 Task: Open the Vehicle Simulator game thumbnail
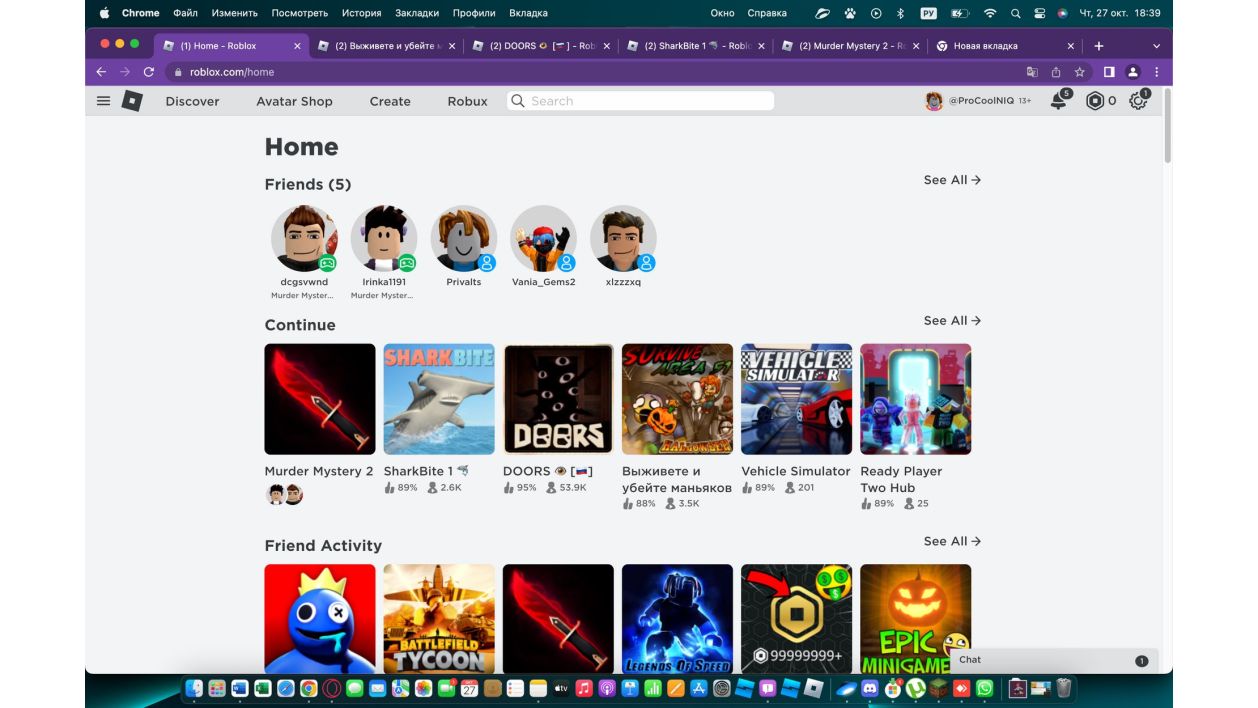point(797,399)
